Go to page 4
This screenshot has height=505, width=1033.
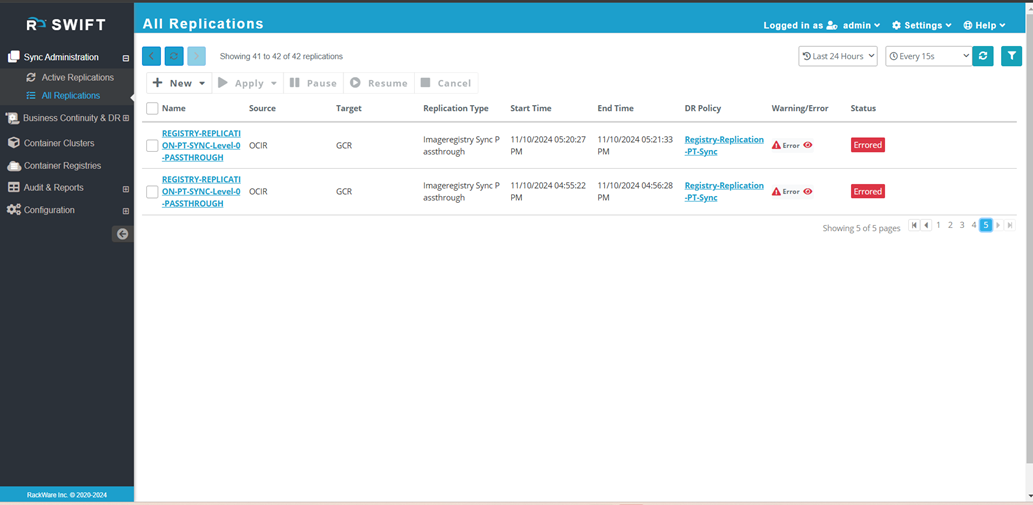coord(974,225)
